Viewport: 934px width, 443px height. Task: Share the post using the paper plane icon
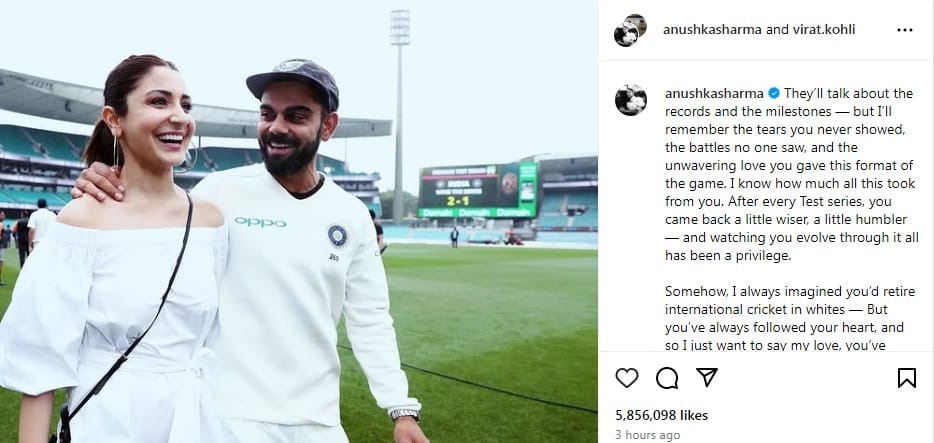pos(707,378)
